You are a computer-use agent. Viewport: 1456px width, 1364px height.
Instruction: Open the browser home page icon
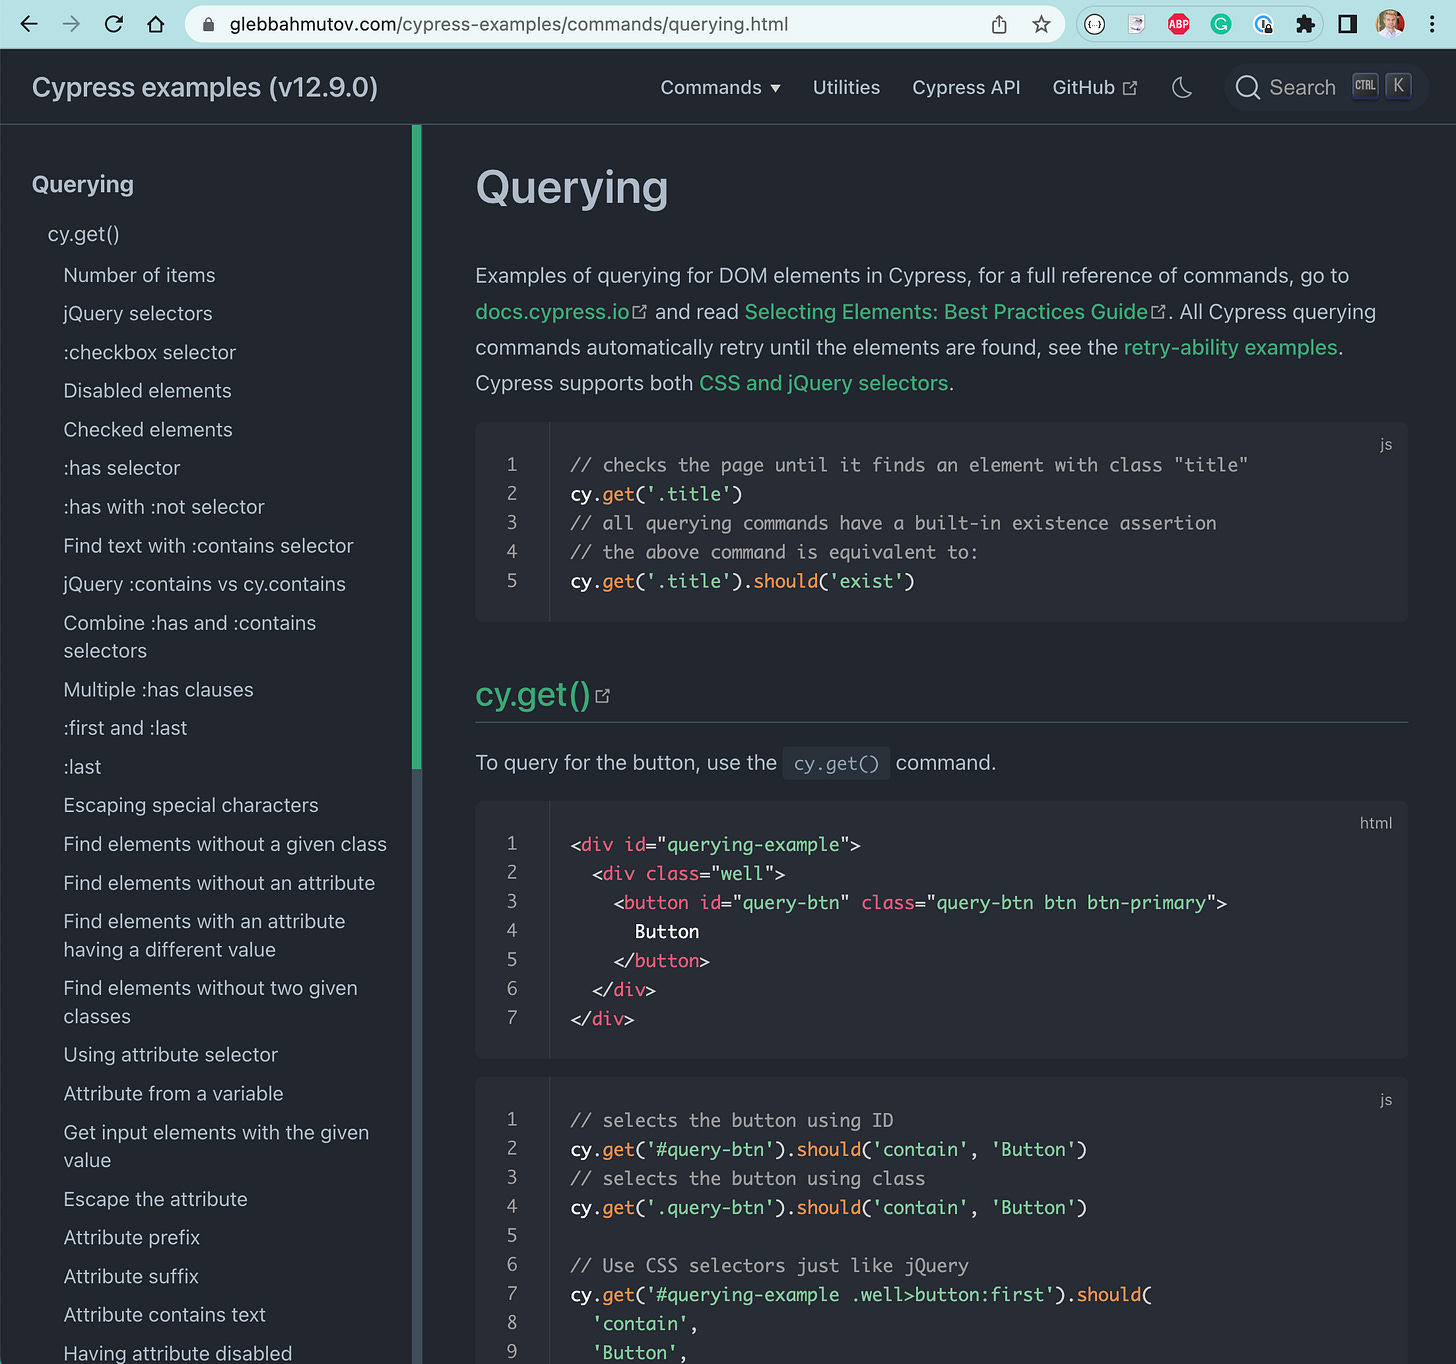coord(156,24)
